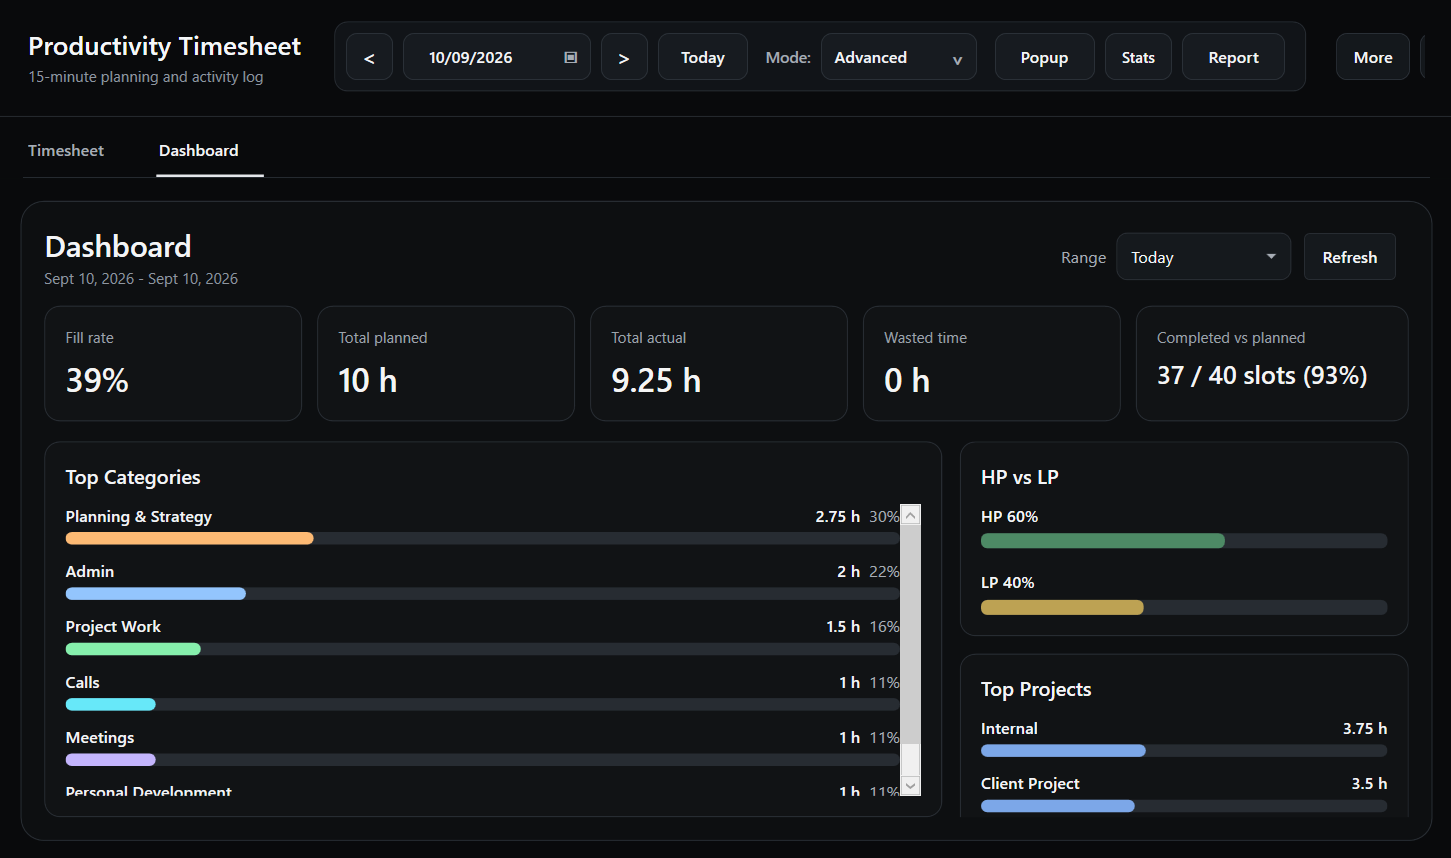Click the Admin category bar

(x=482, y=593)
